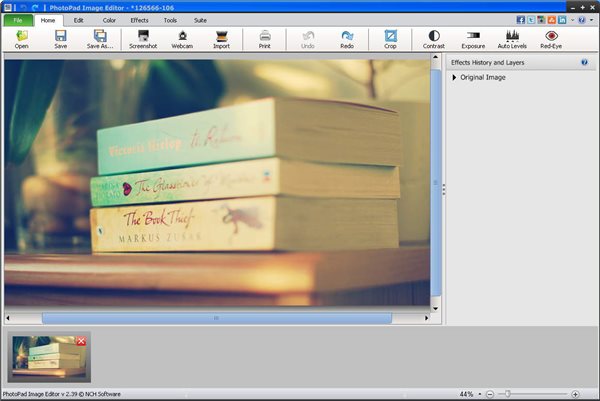
Task: Save the image with the Save icon
Action: click(60, 39)
